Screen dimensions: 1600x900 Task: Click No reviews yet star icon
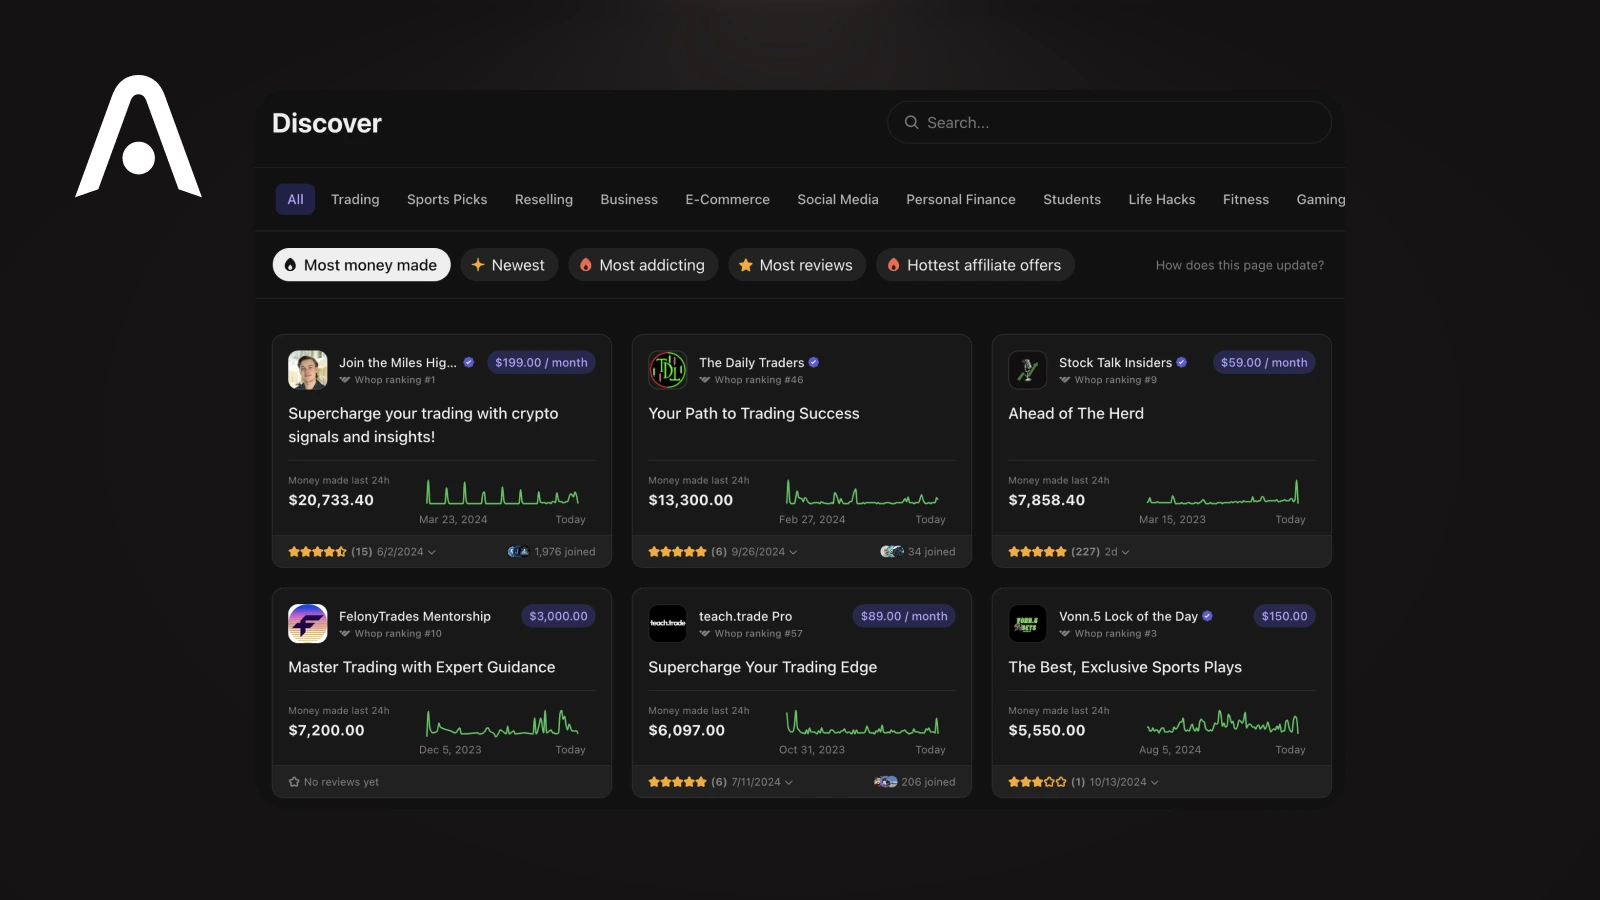coord(294,782)
